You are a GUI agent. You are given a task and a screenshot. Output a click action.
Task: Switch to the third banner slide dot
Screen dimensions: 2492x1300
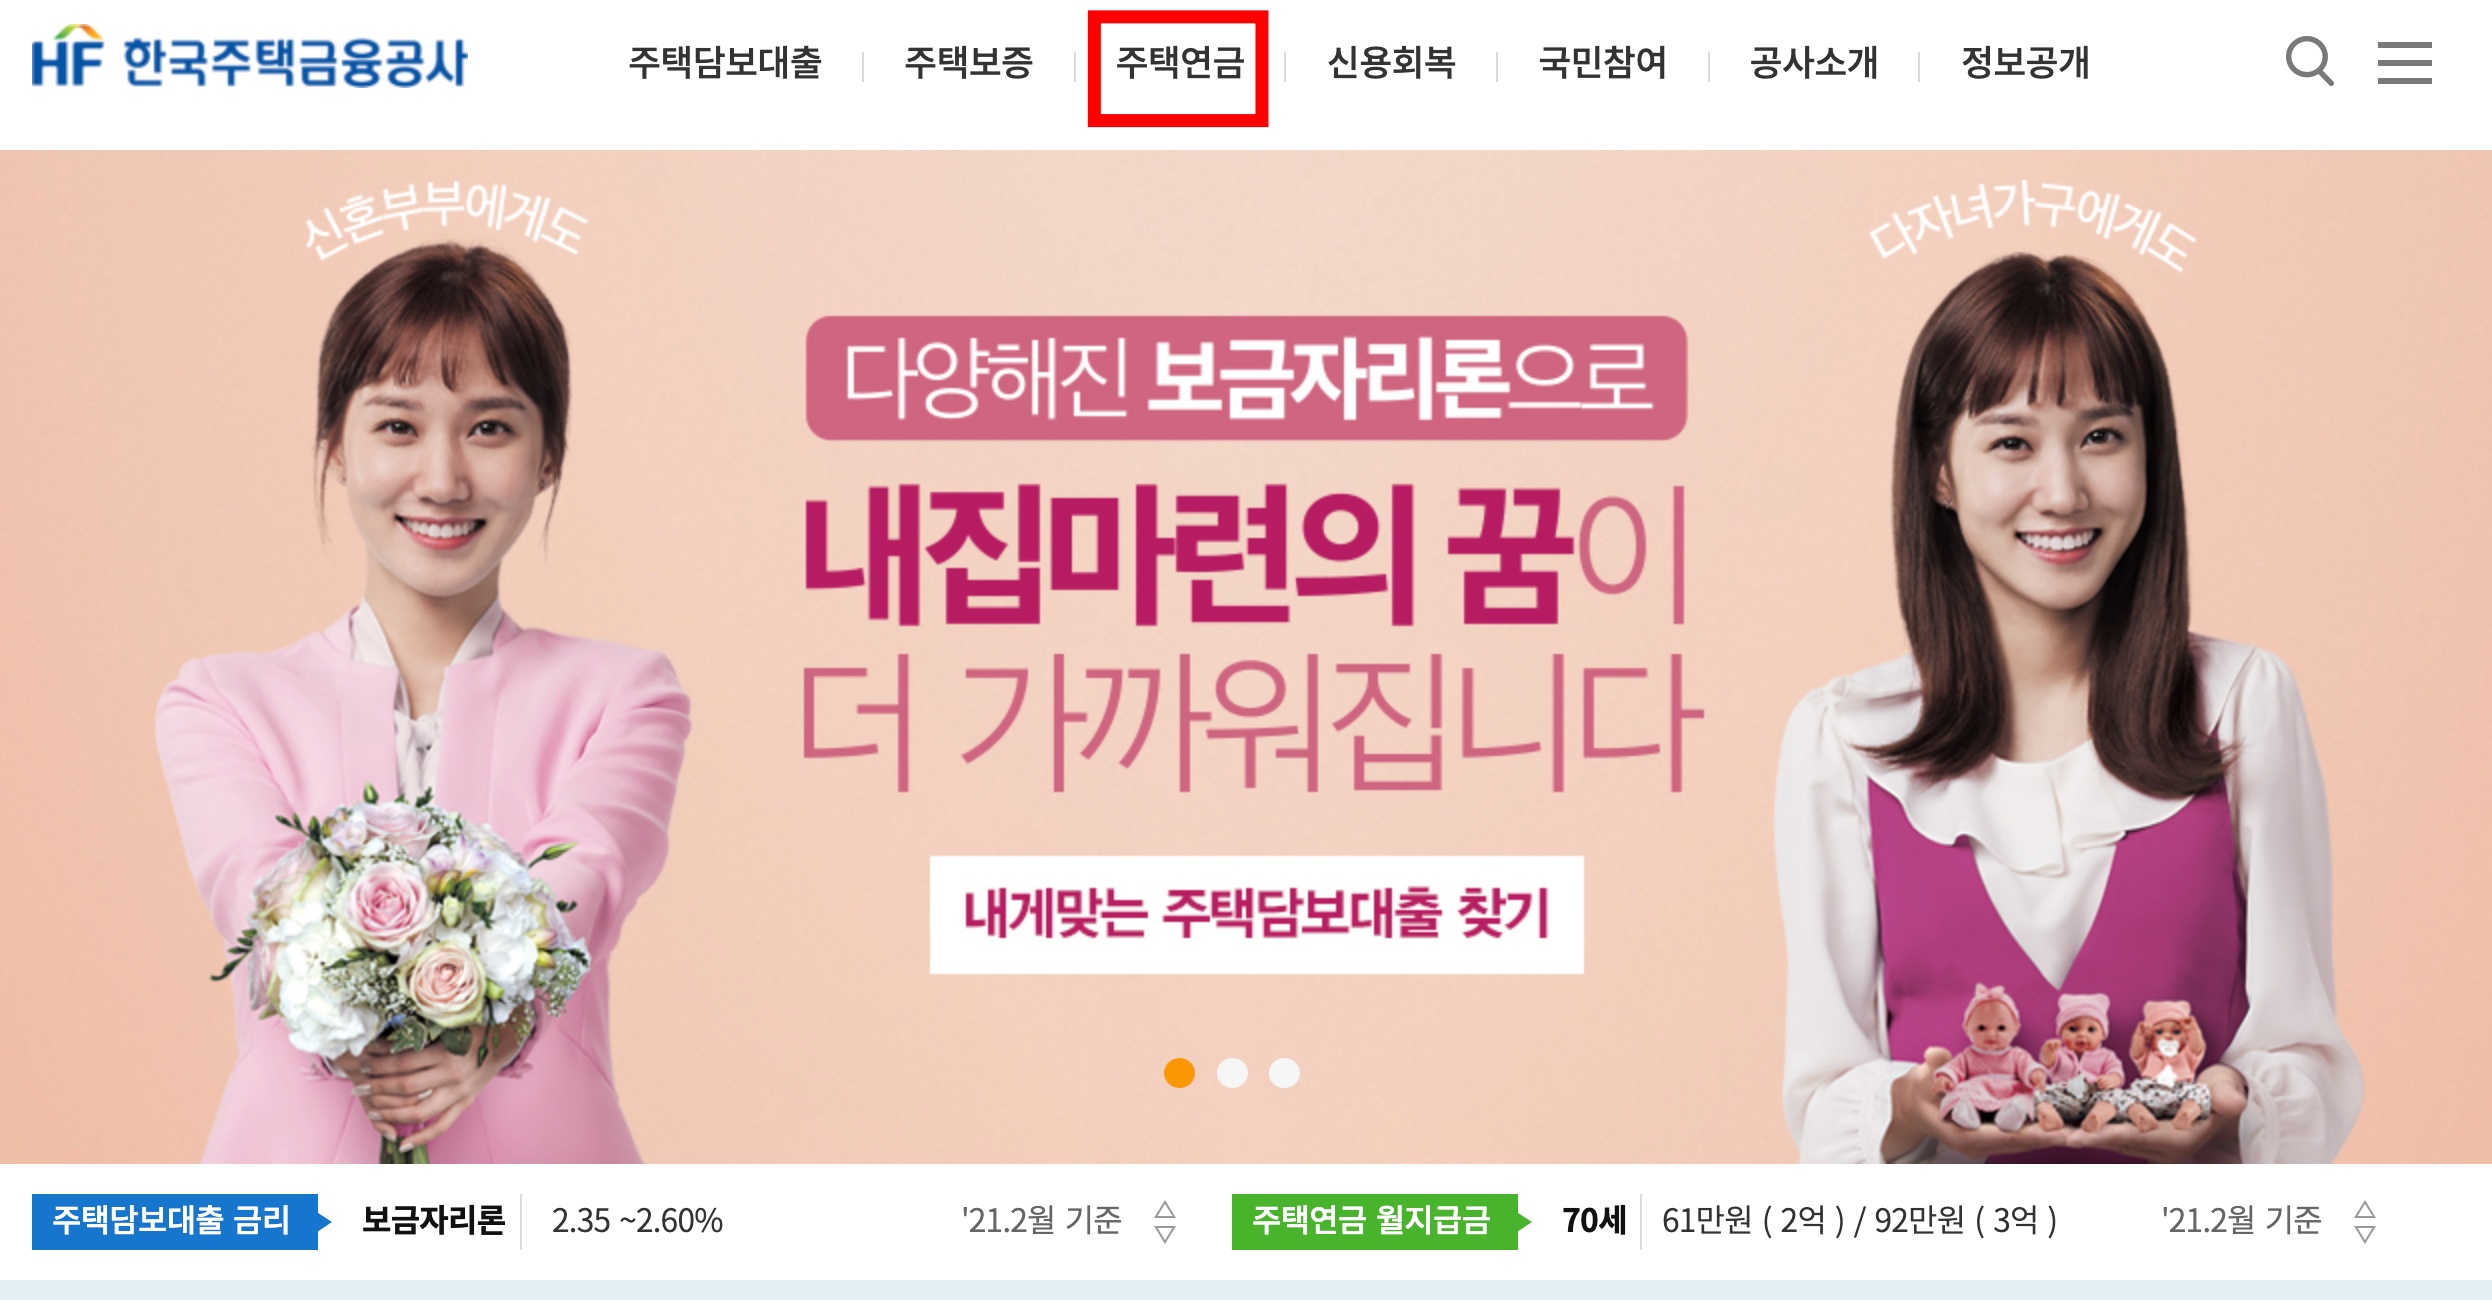coord(1284,1072)
